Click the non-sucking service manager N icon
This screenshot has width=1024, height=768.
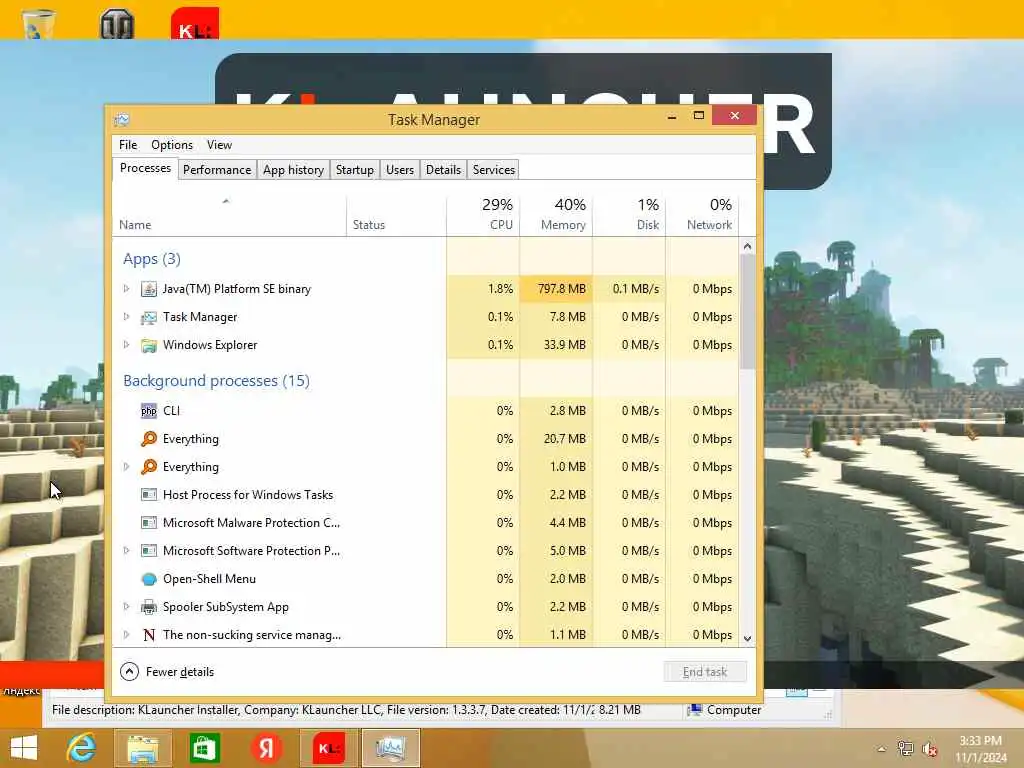[149, 635]
